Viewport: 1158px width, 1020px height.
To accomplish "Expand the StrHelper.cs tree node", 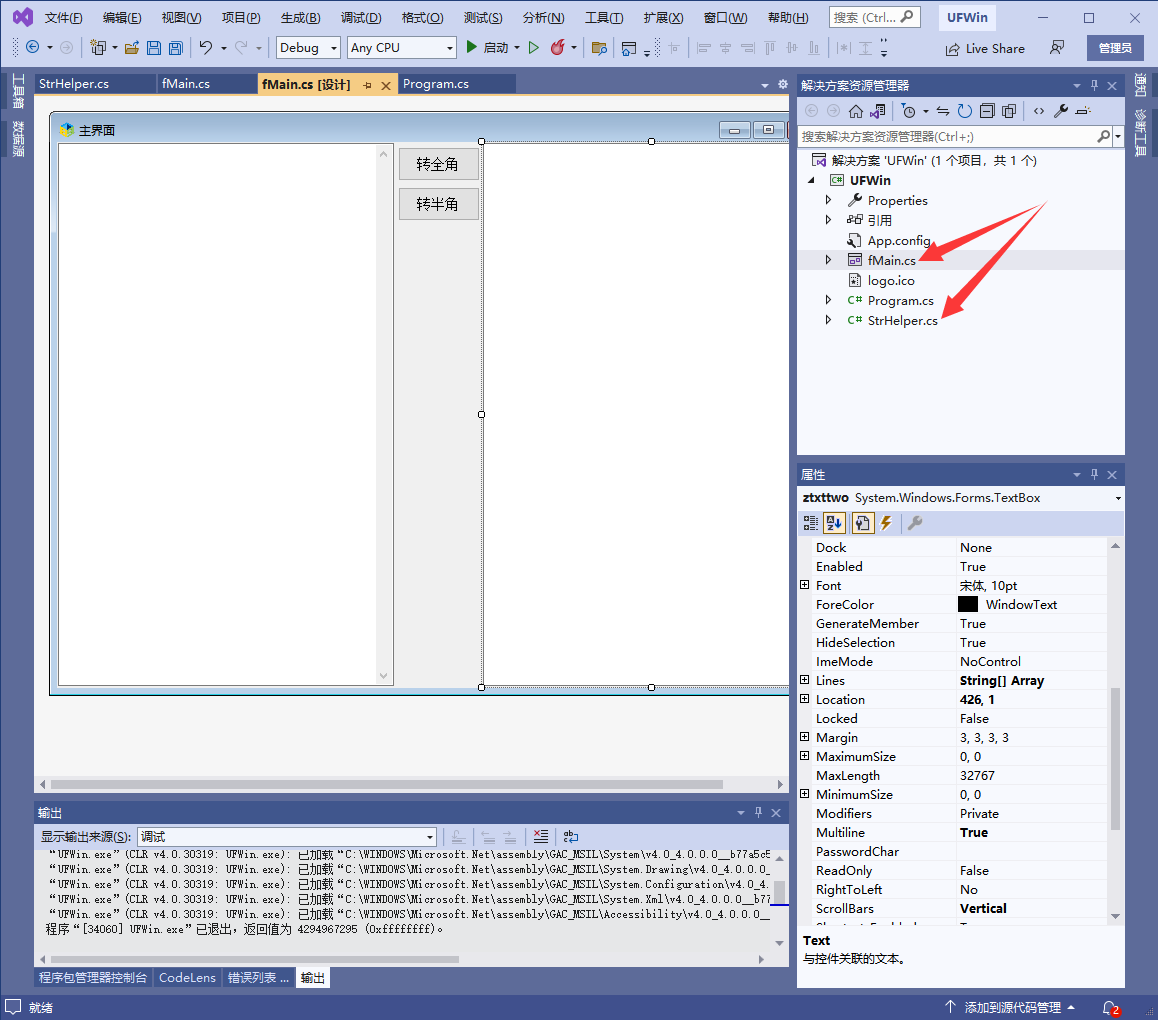I will pyautogui.click(x=828, y=320).
